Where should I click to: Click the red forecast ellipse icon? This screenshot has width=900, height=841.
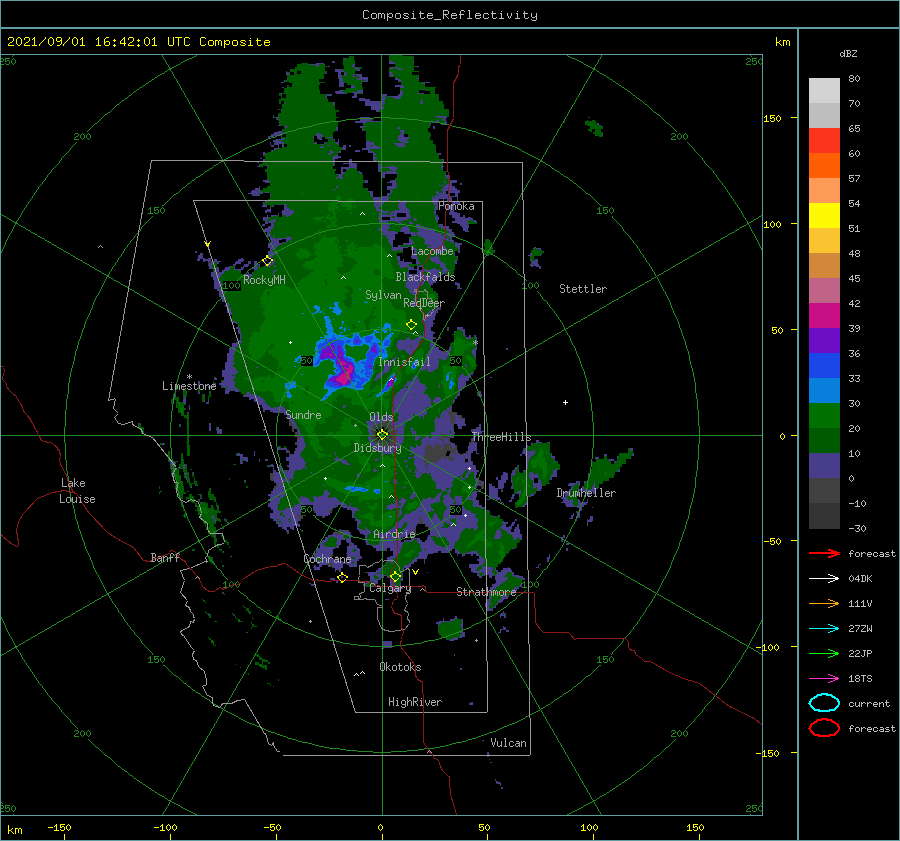(x=824, y=728)
